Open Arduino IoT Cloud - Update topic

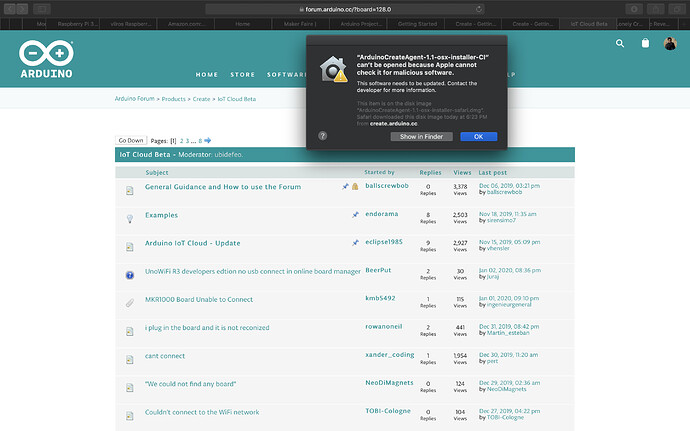click(x=193, y=243)
